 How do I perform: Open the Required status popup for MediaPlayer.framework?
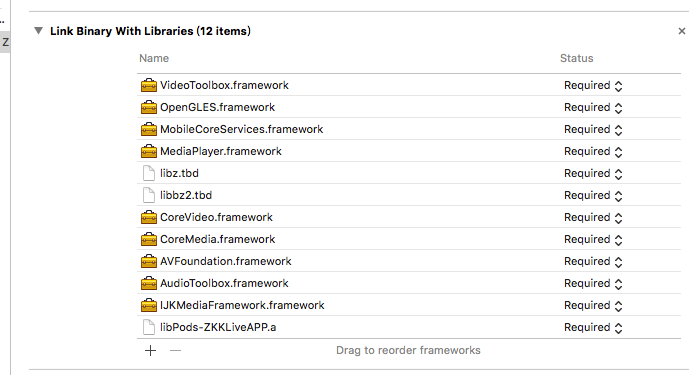point(593,151)
